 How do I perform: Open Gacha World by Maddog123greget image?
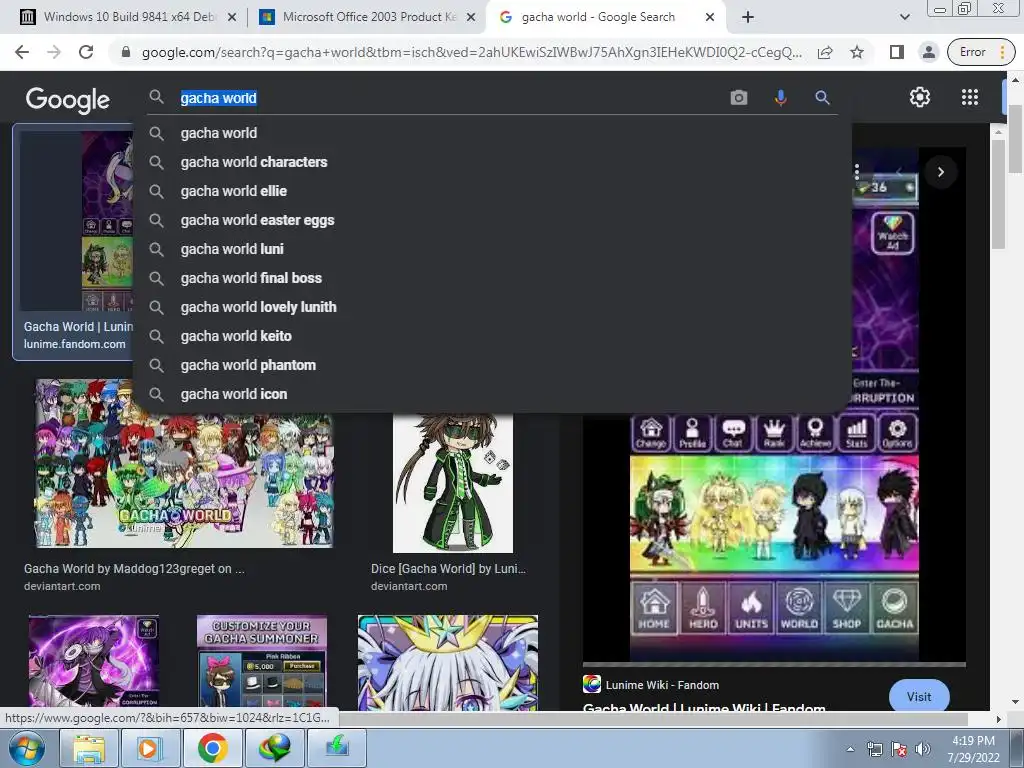184,463
